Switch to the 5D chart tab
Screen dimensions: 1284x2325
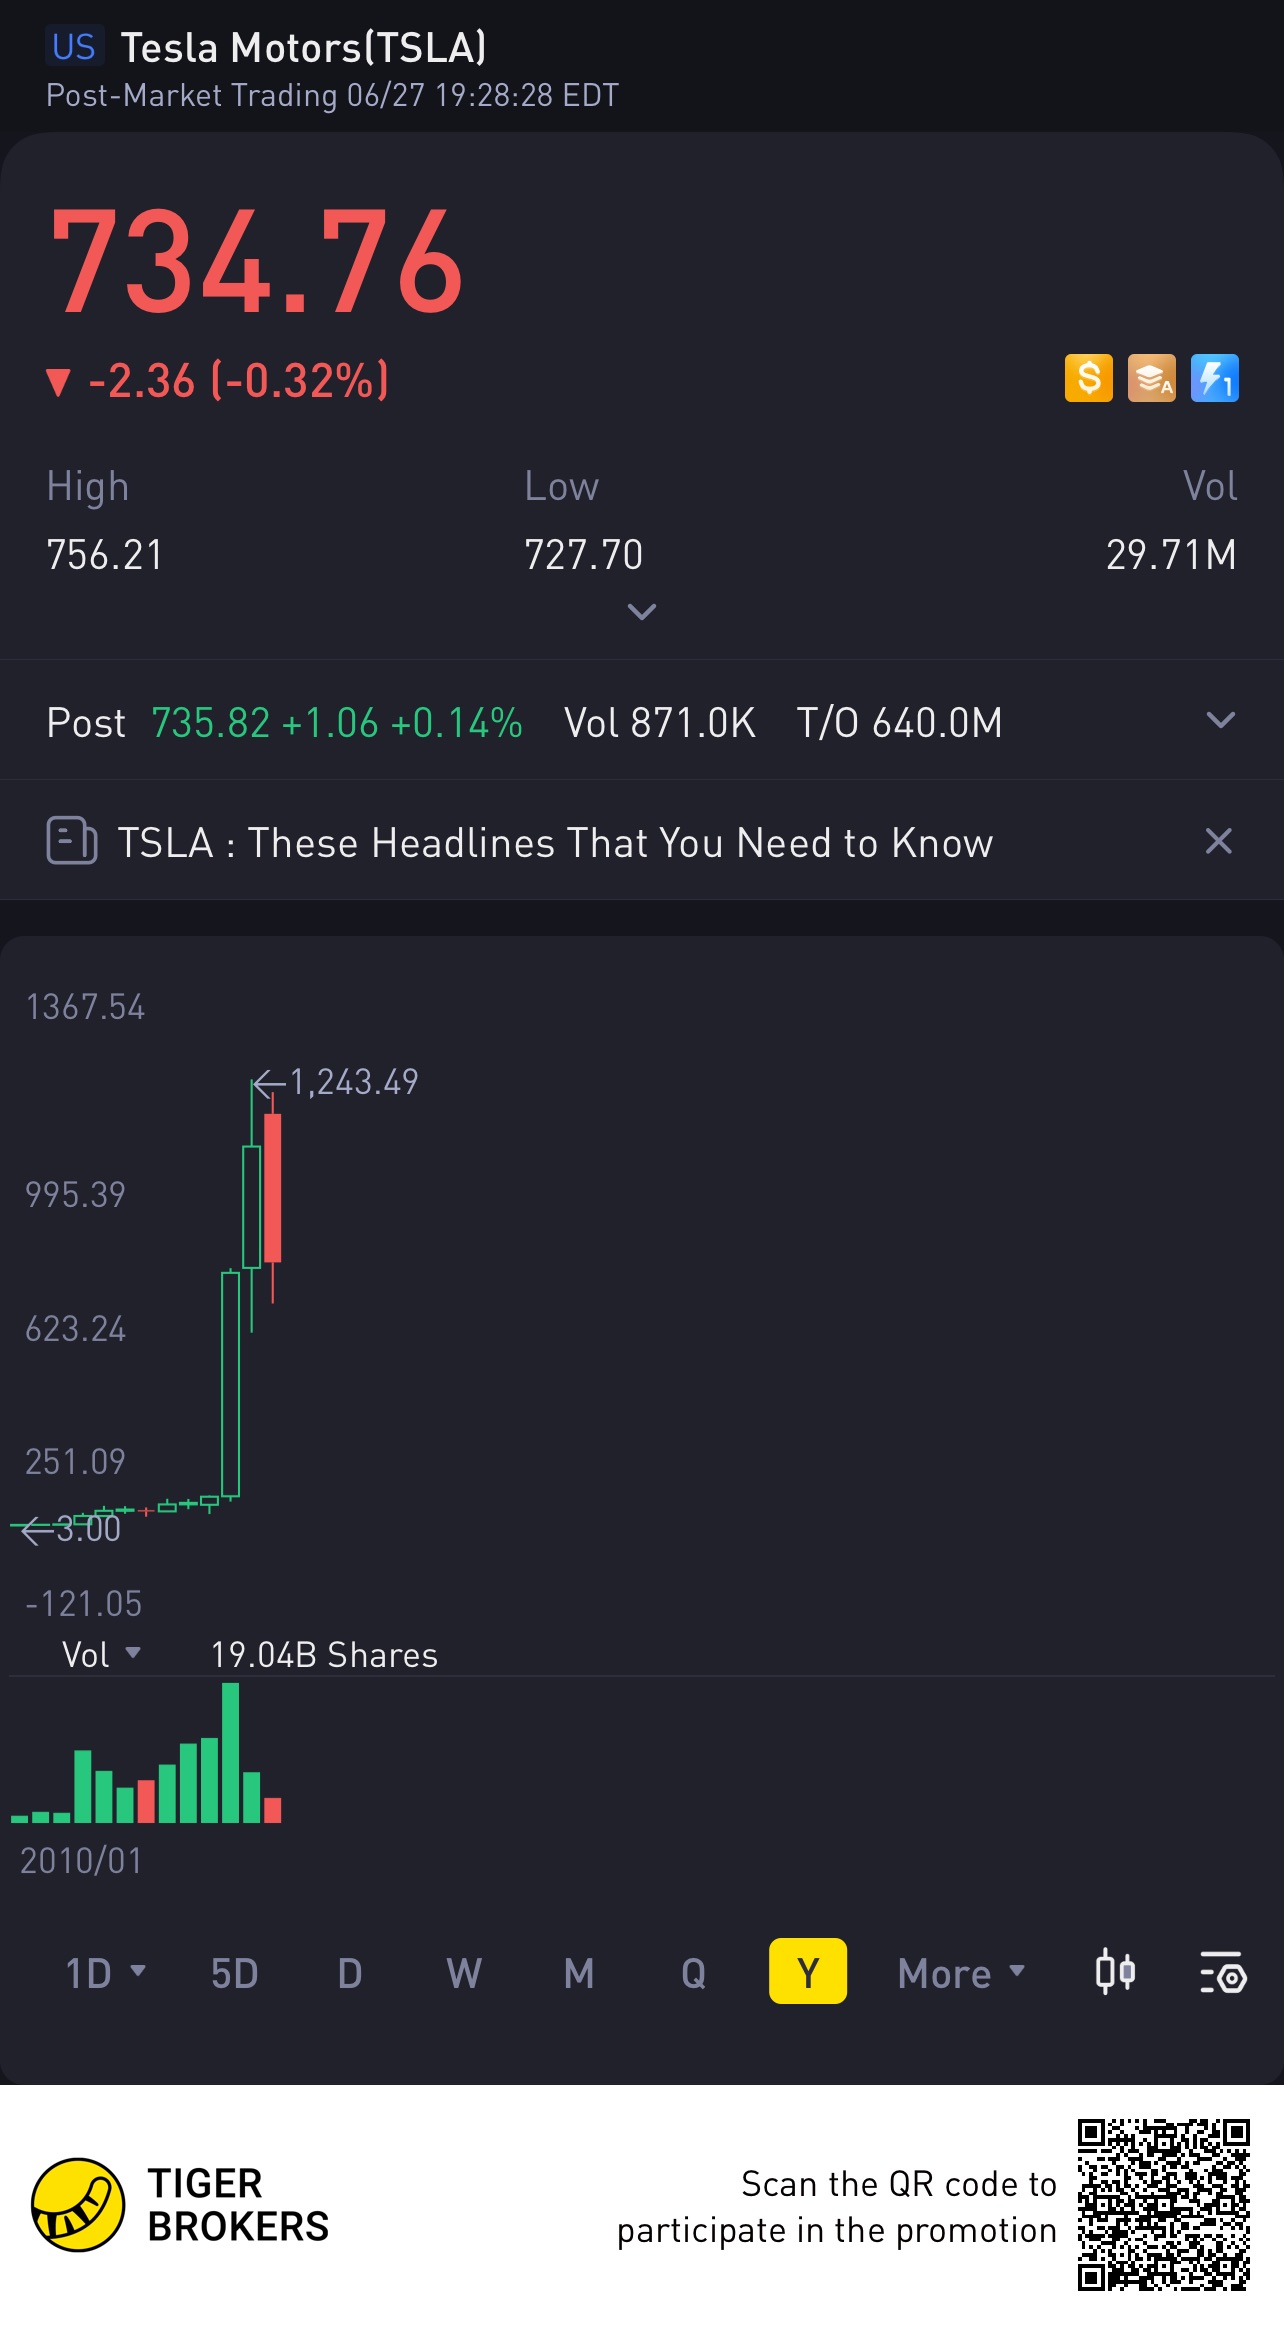click(235, 1972)
